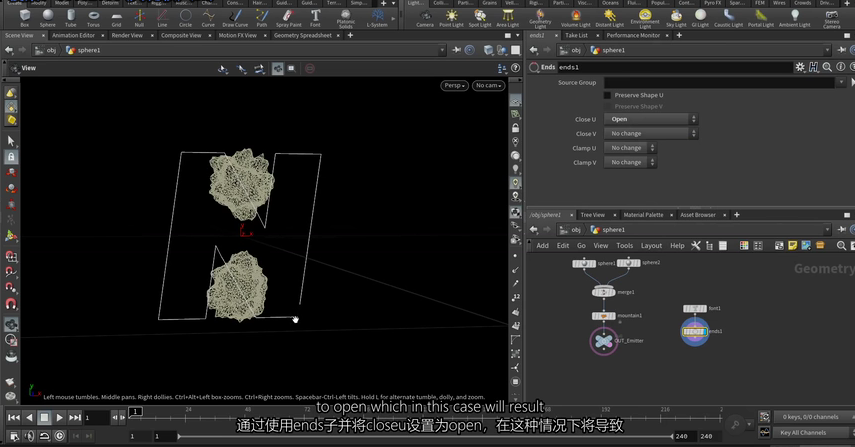Select the Sphere shelf tool
Viewport: 855px width, 447px height.
[x=47, y=18]
